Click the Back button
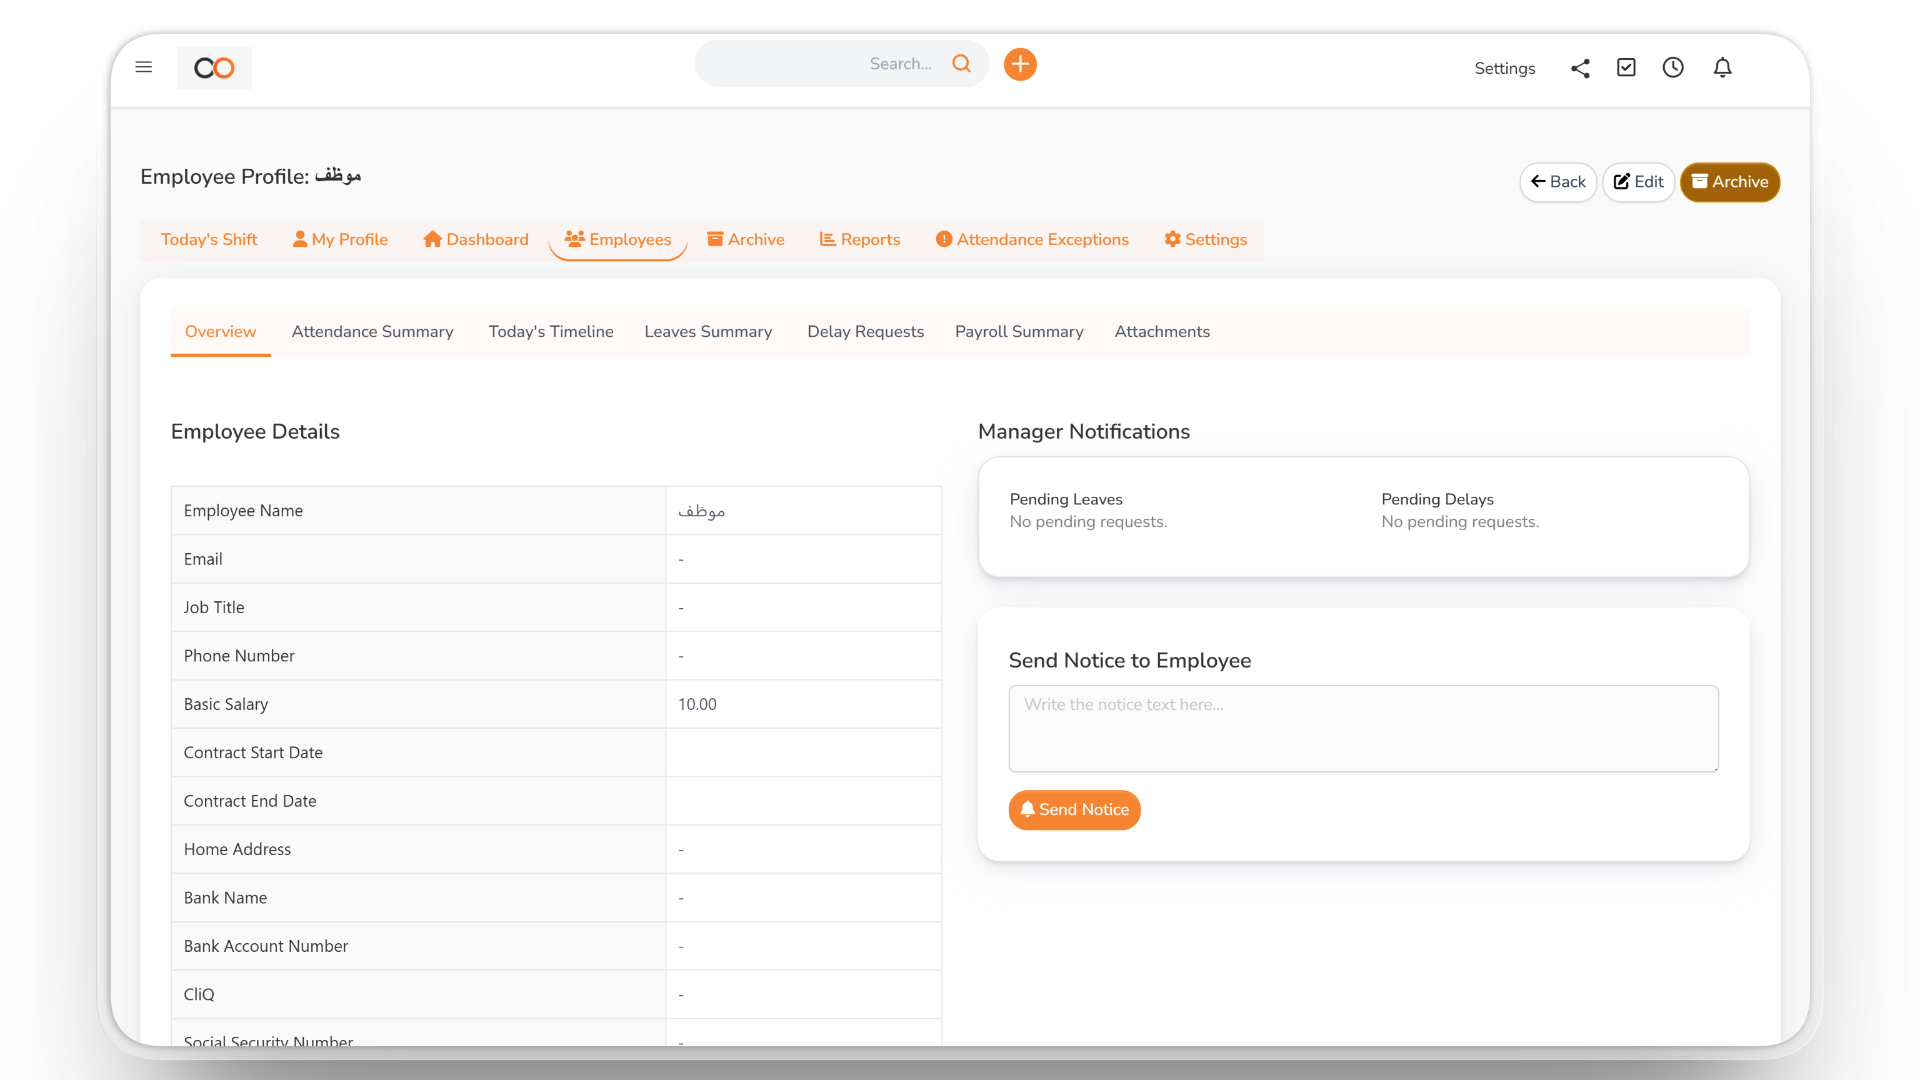Screen dimensions: 1920x1080 pos(1557,182)
